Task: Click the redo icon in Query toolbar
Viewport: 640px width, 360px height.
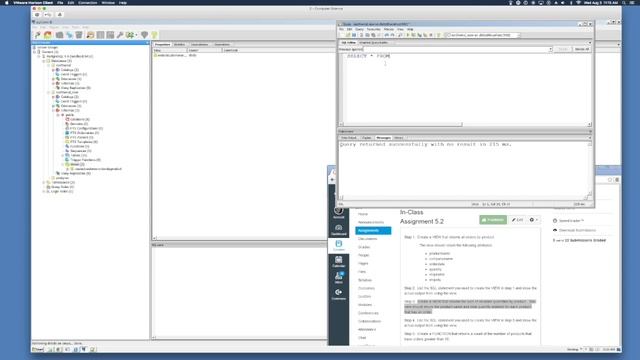Action: (x=392, y=36)
